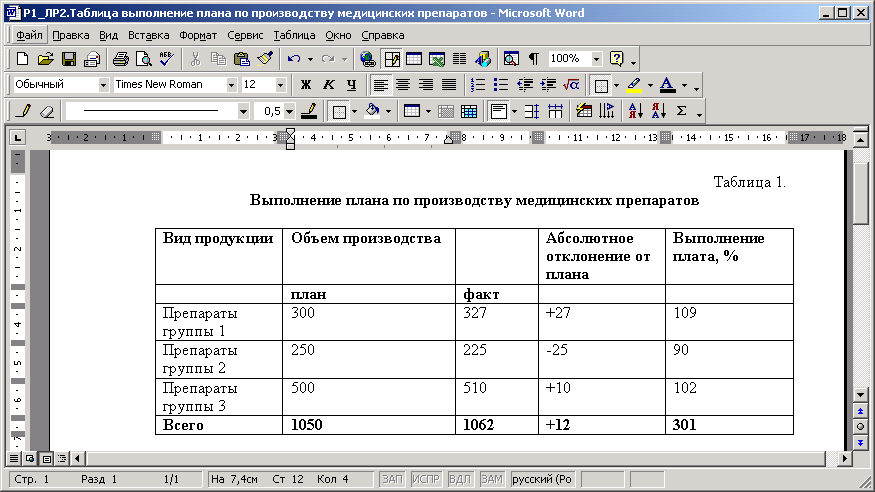Merge the selected table cells
Image resolution: width=875 pixels, height=492 pixels.
click(446, 111)
